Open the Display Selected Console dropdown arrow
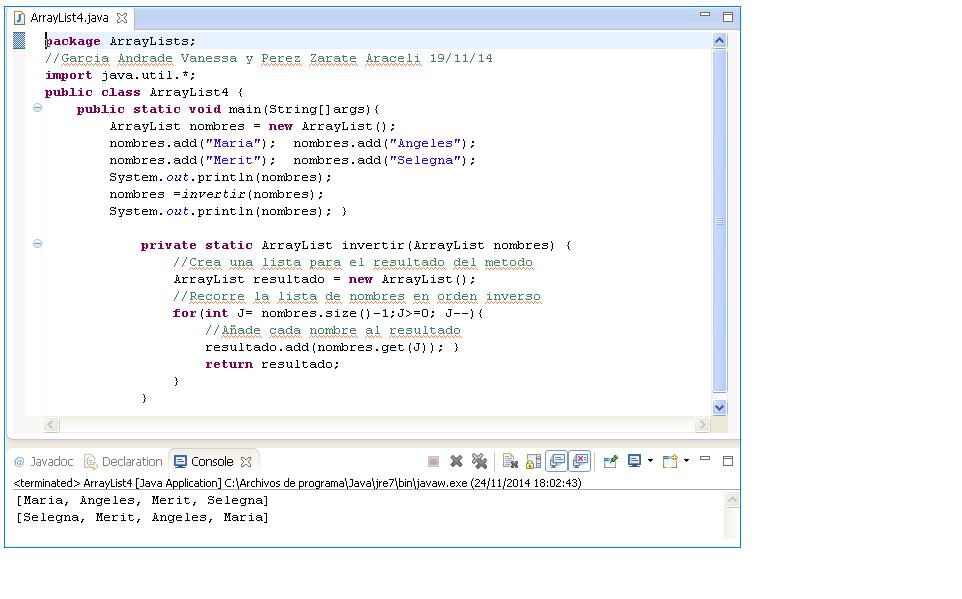This screenshot has height=599, width=962. tap(650, 461)
